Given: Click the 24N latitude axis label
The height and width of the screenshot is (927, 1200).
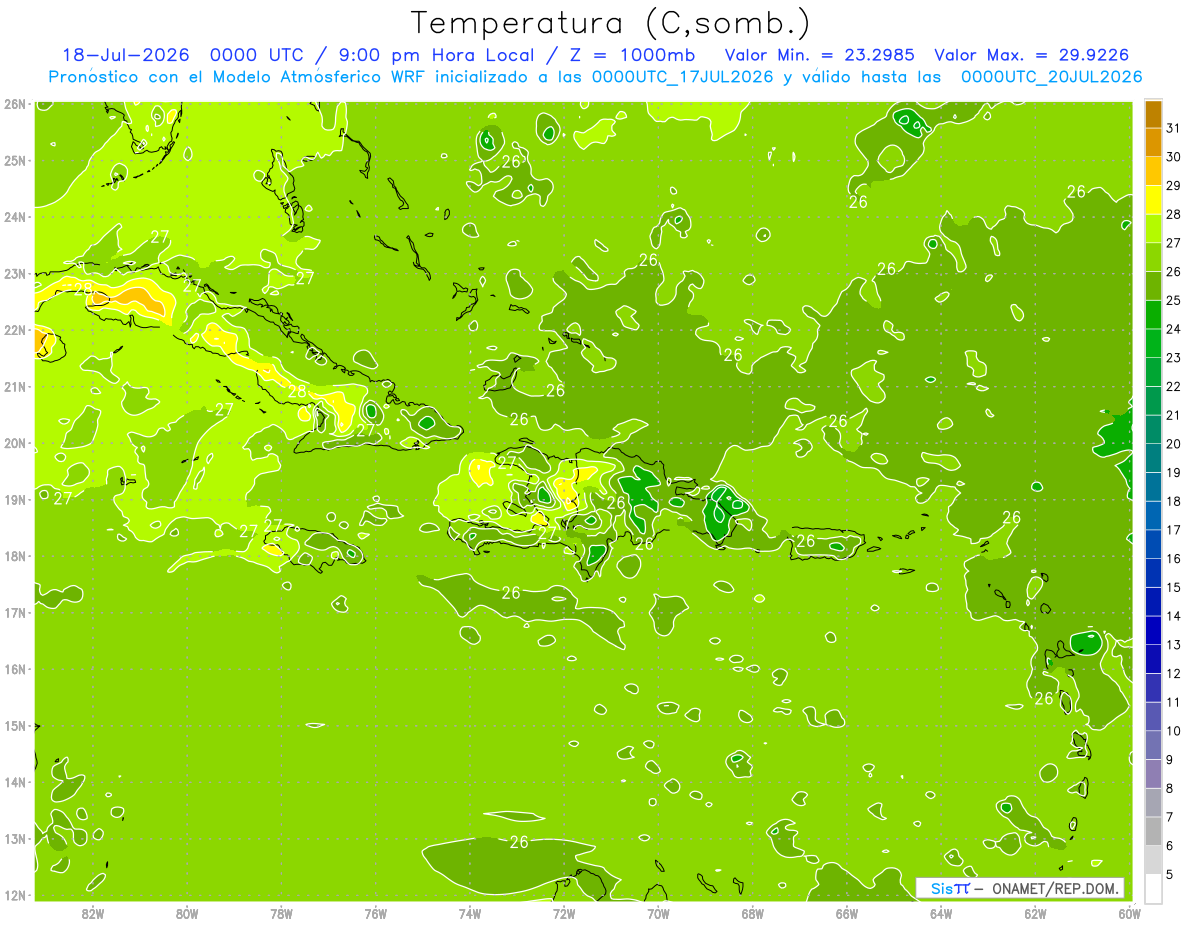Looking at the screenshot, I should click(x=14, y=217).
